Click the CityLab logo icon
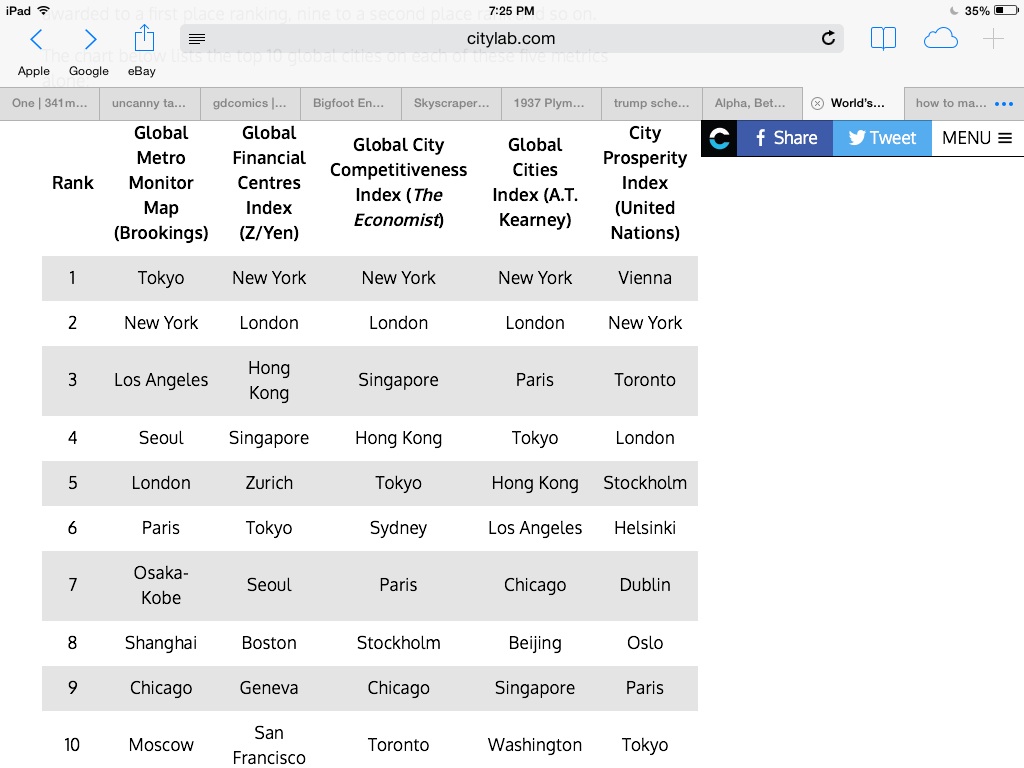Image resolution: width=1024 pixels, height=768 pixels. coord(719,138)
